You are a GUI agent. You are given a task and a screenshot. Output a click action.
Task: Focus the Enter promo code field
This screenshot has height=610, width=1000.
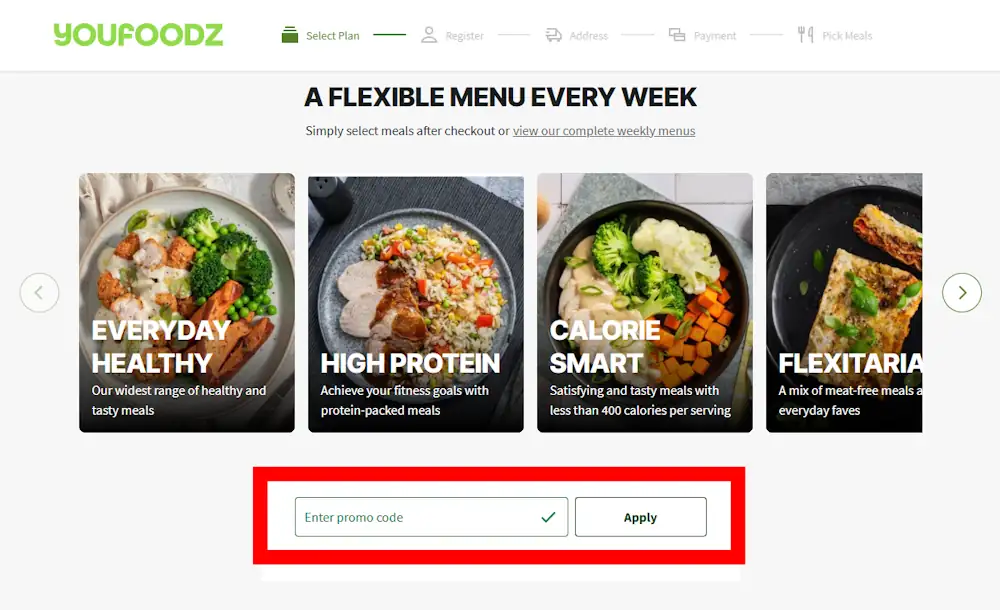tap(431, 517)
